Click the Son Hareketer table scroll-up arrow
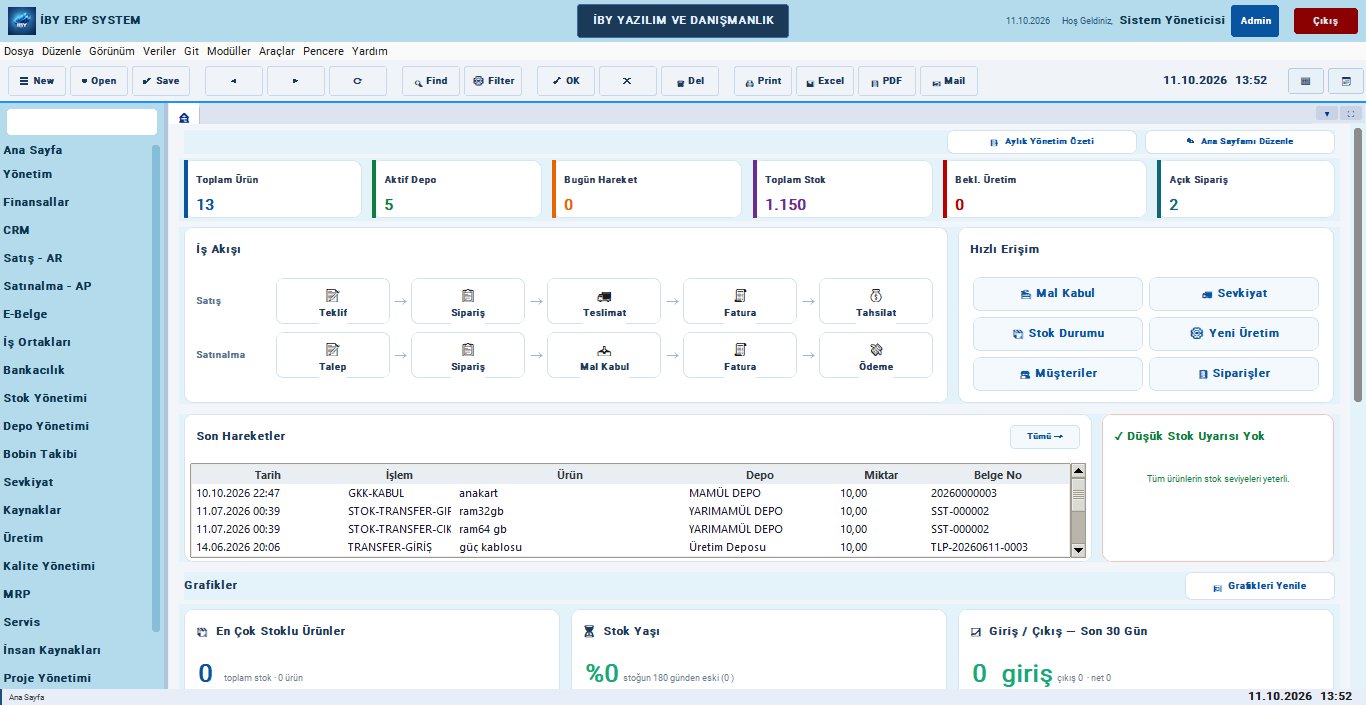The width and height of the screenshot is (1366, 705). pyautogui.click(x=1078, y=471)
